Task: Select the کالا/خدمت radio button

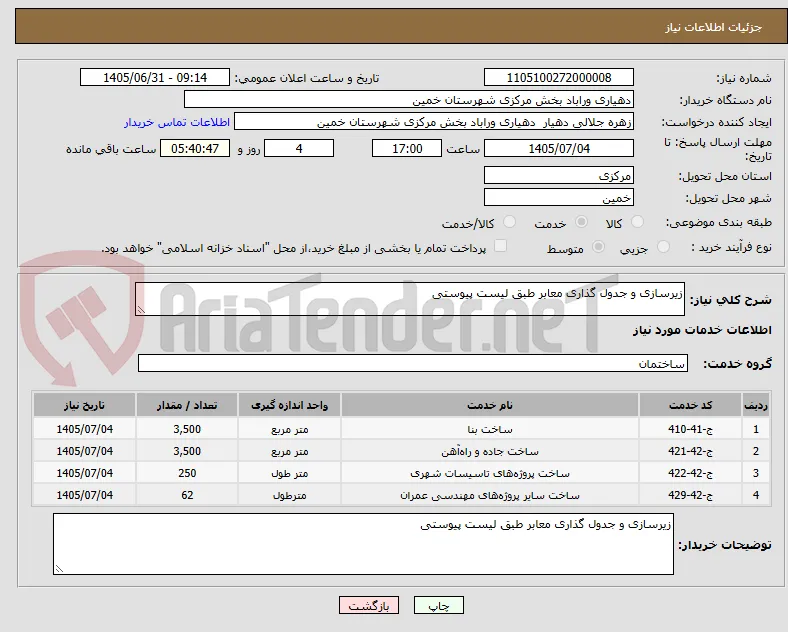Action: [x=510, y=222]
